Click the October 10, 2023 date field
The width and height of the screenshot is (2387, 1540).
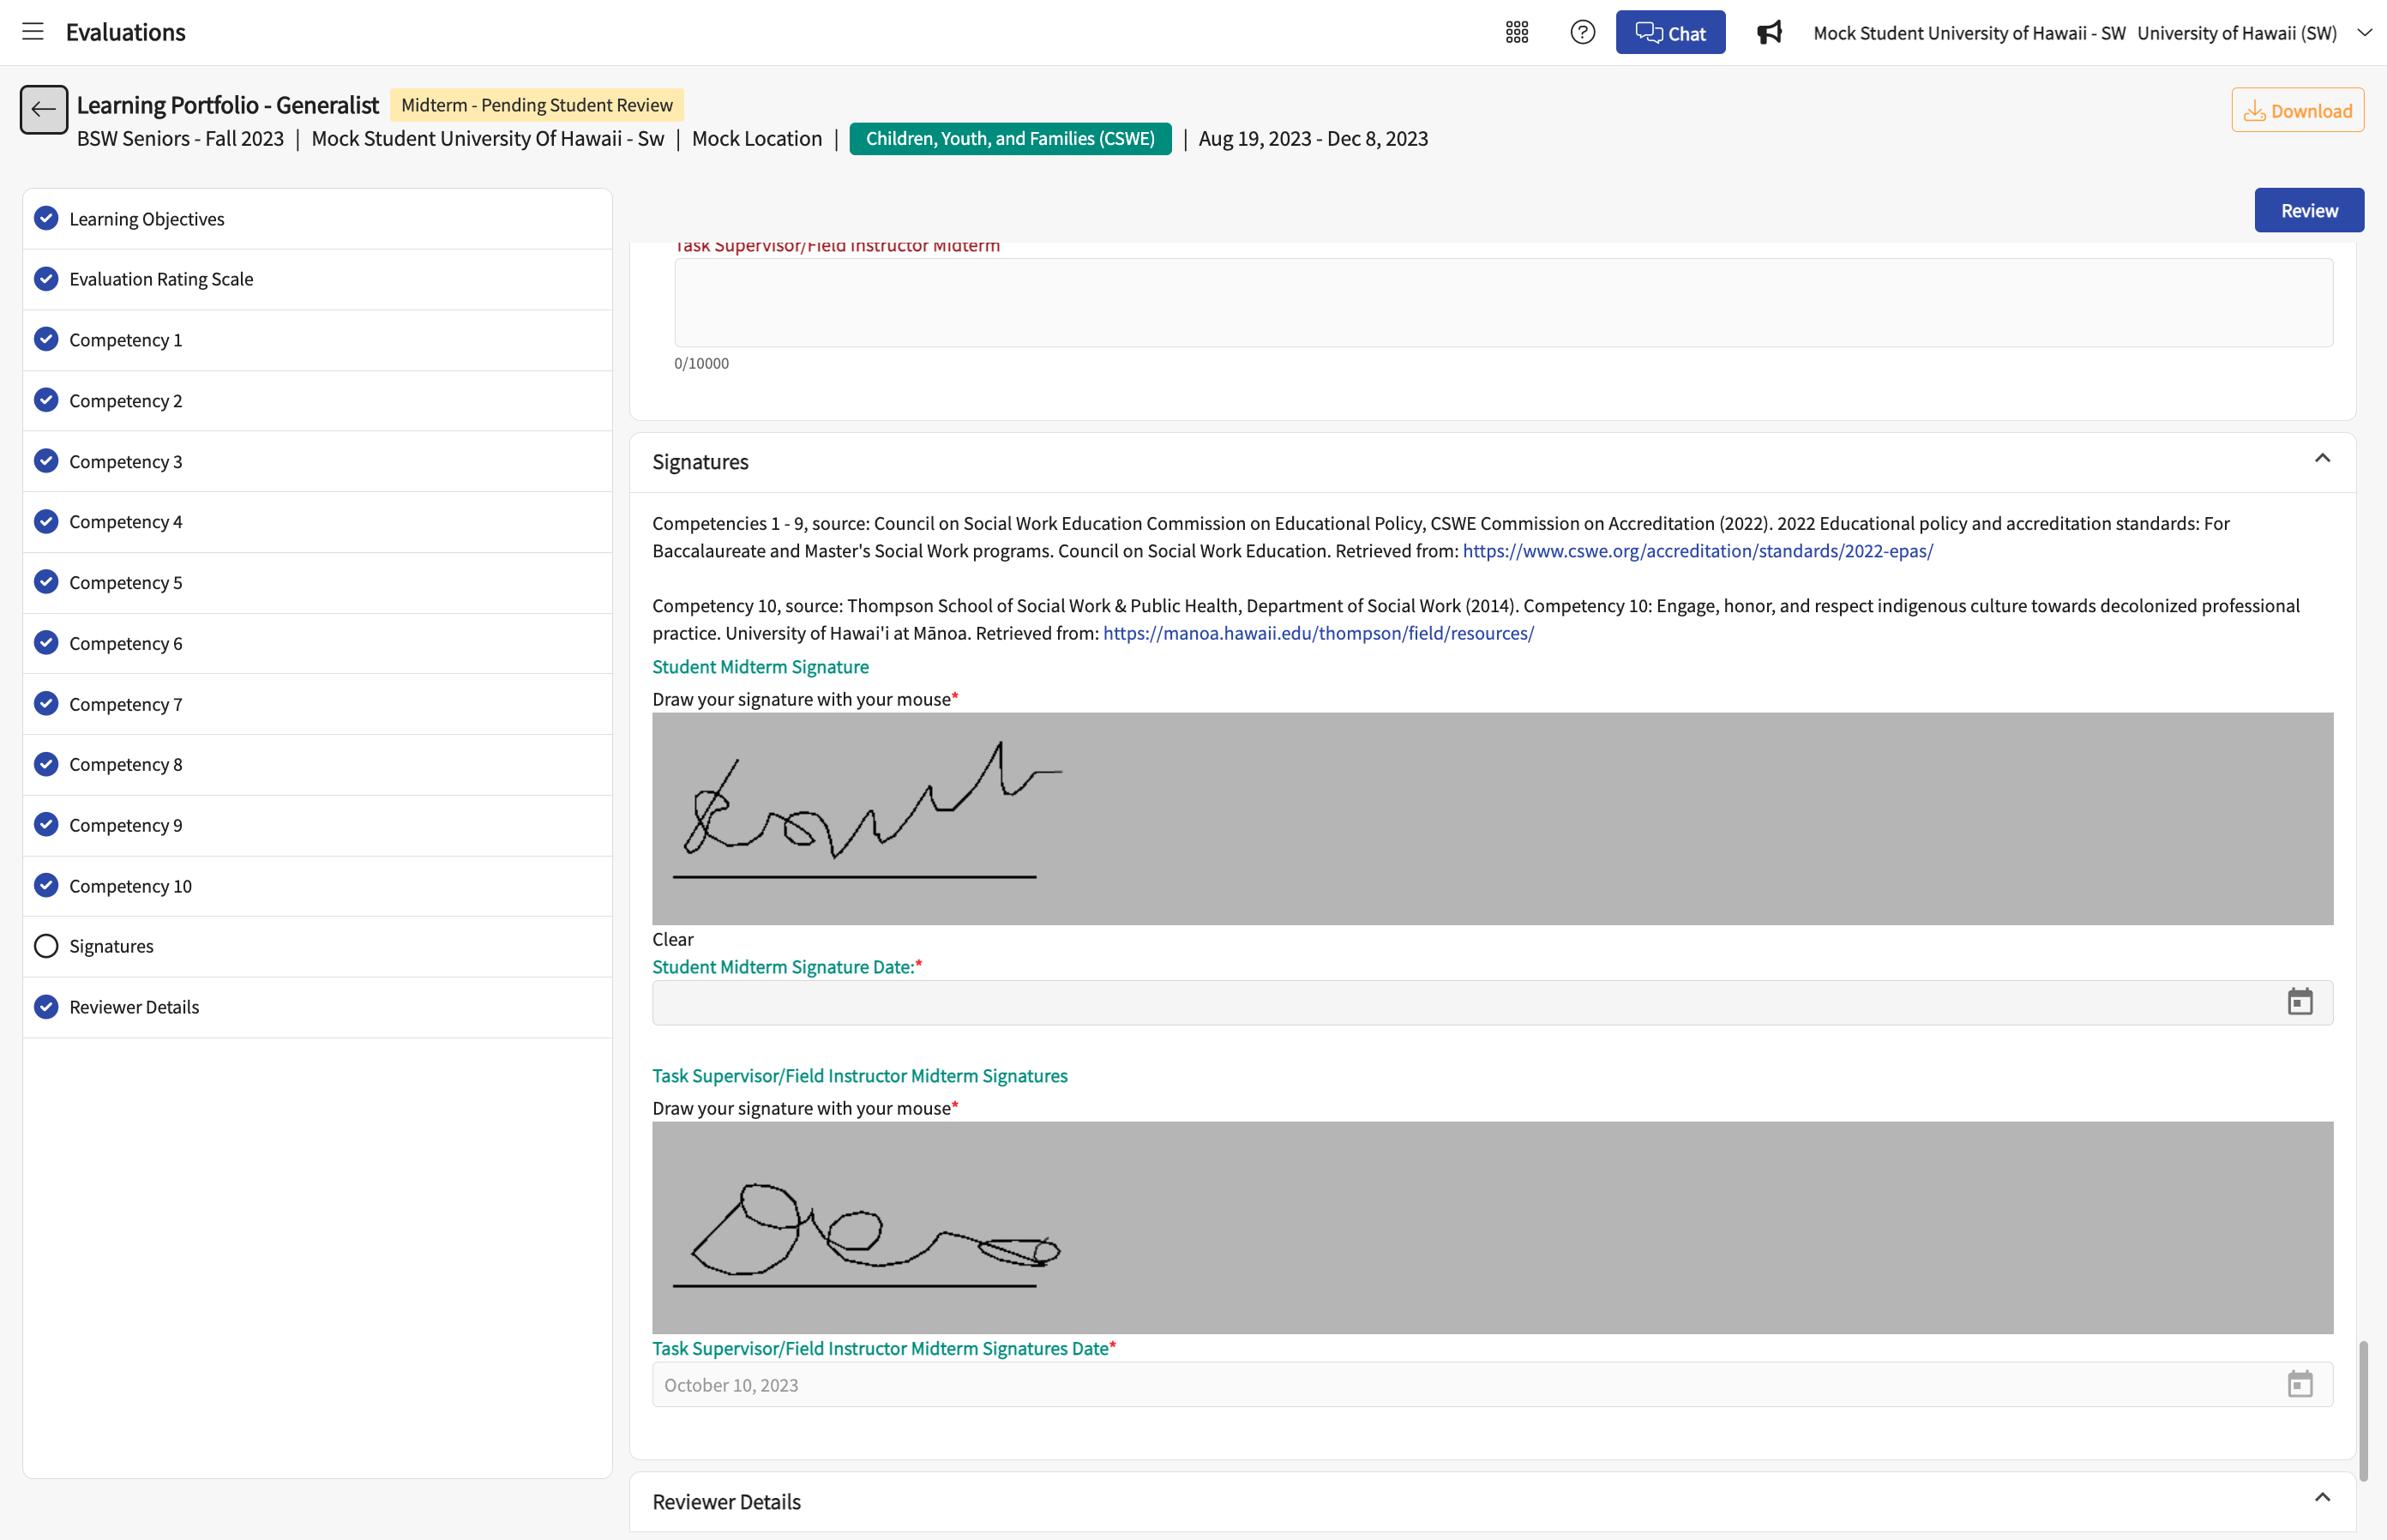[x=1492, y=1384]
